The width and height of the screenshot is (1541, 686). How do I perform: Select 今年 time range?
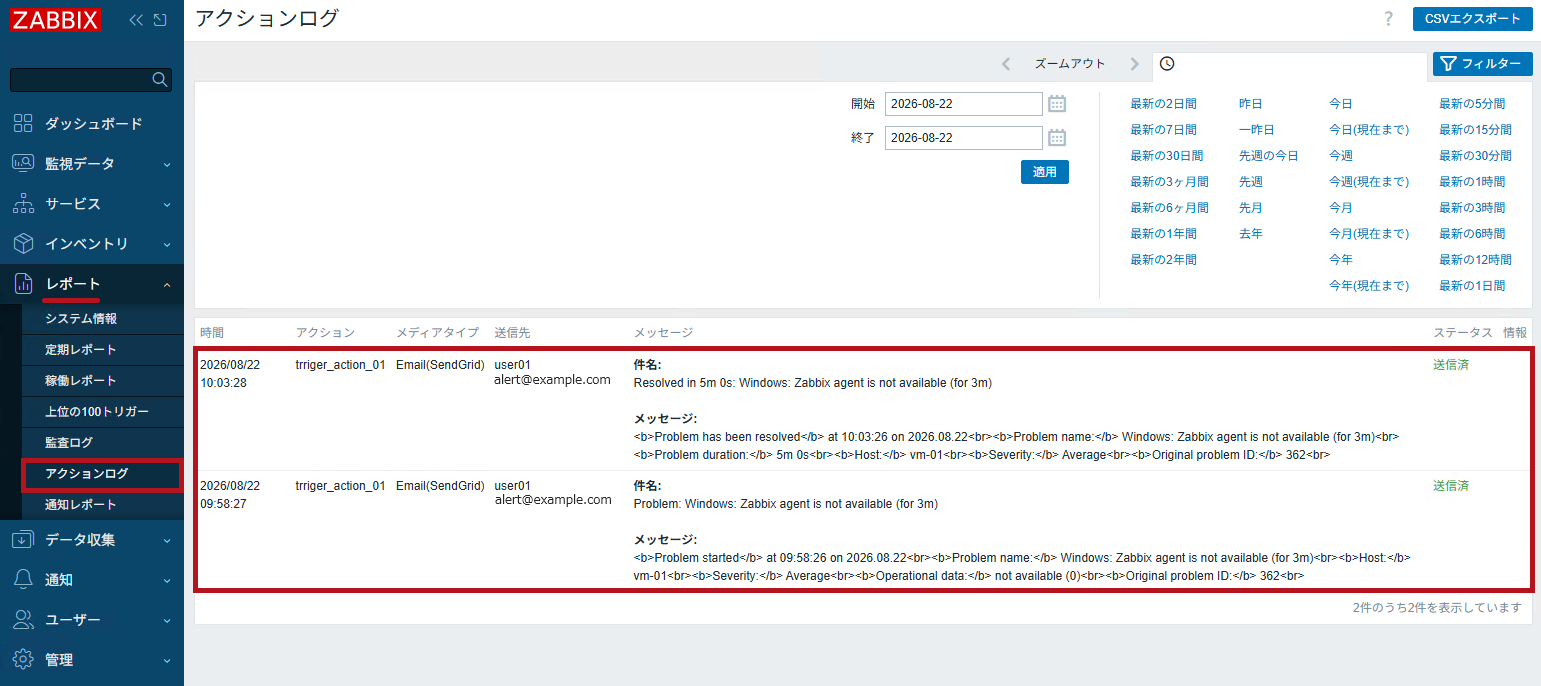click(1340, 259)
